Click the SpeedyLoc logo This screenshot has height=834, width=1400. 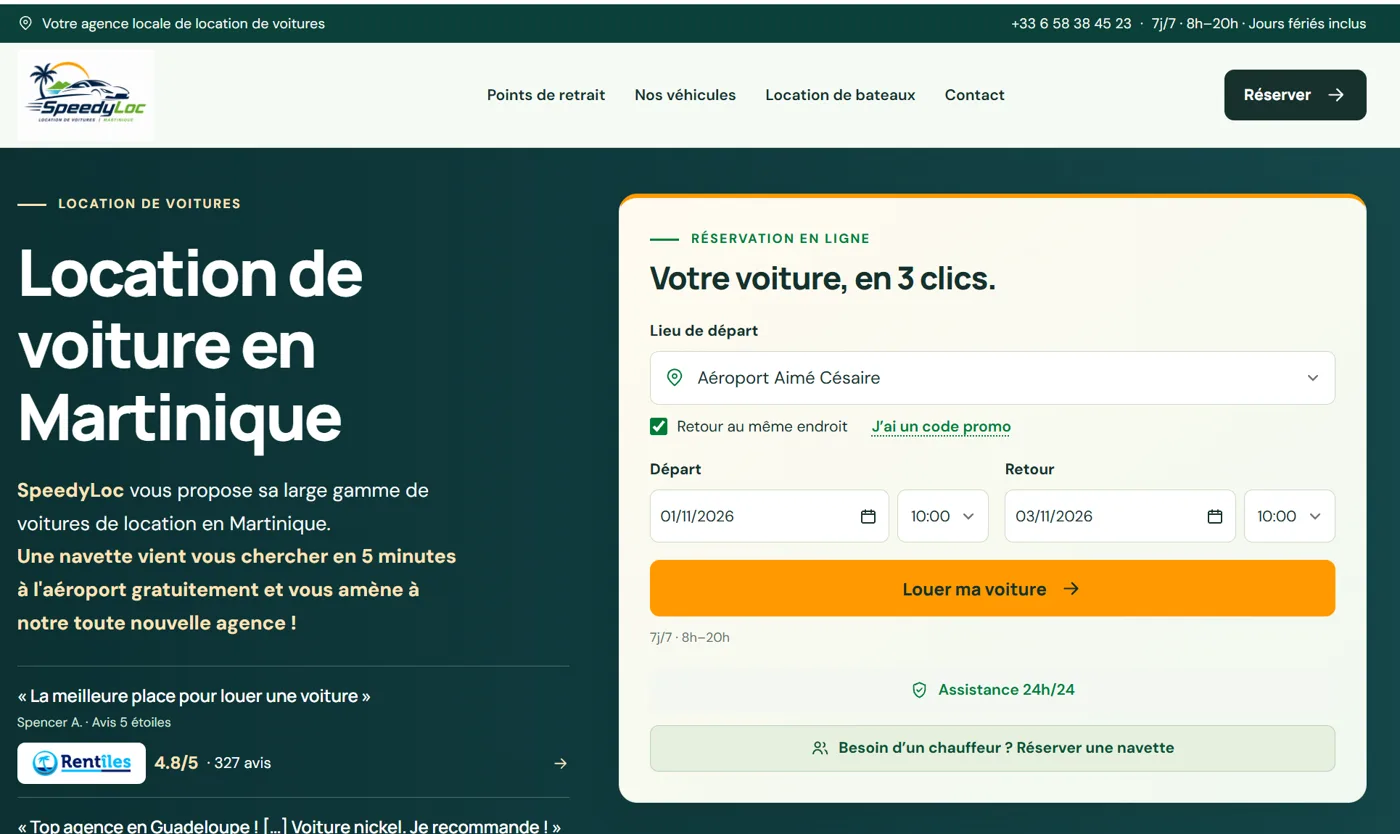click(x=86, y=95)
